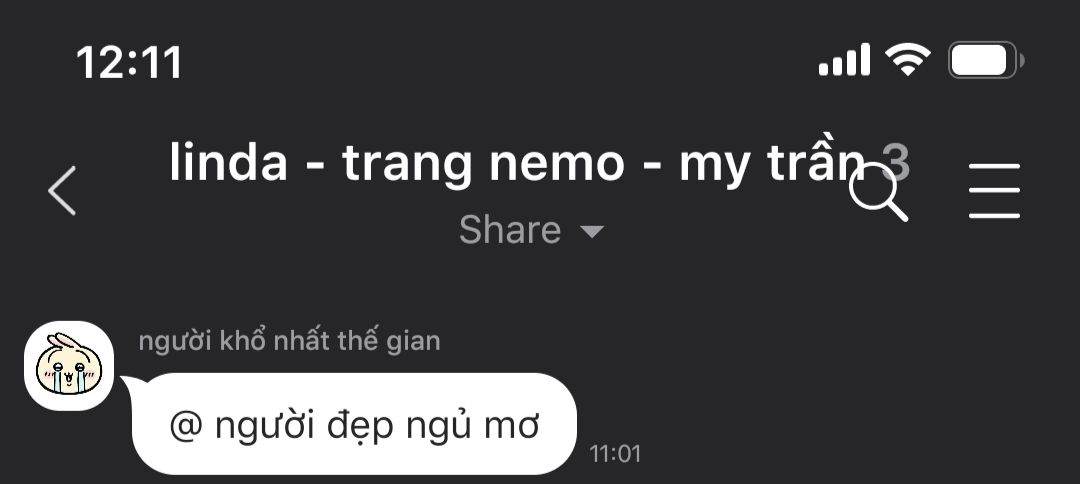
Task: Go back using the left chevron arrow
Action: pos(62,191)
